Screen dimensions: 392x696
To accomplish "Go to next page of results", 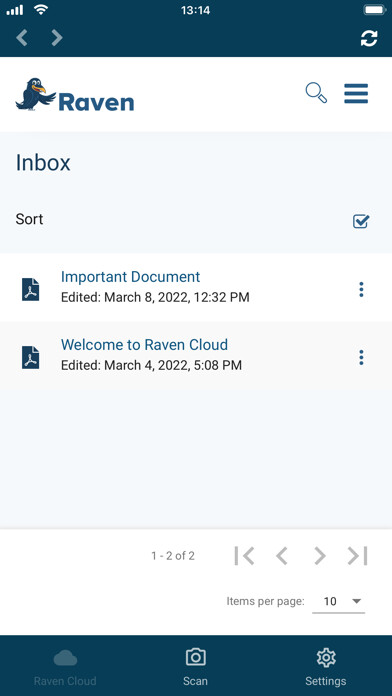I will [x=320, y=556].
